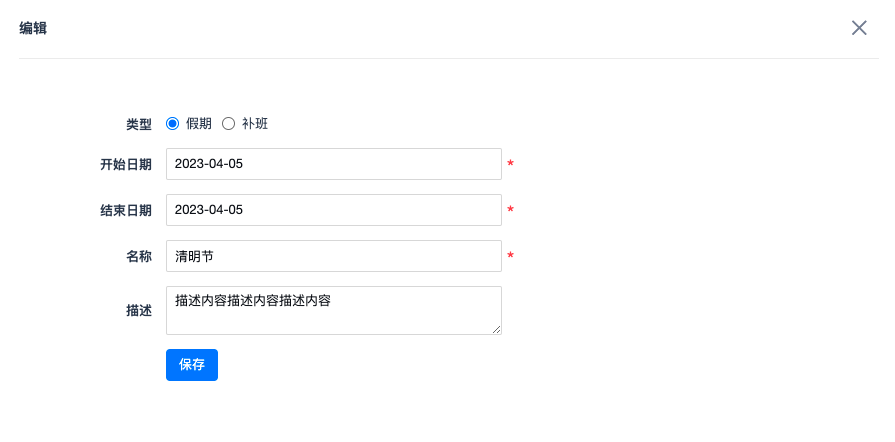The image size is (895, 442).
Task: Focus the 开始日期 date input field
Action: pos(333,164)
